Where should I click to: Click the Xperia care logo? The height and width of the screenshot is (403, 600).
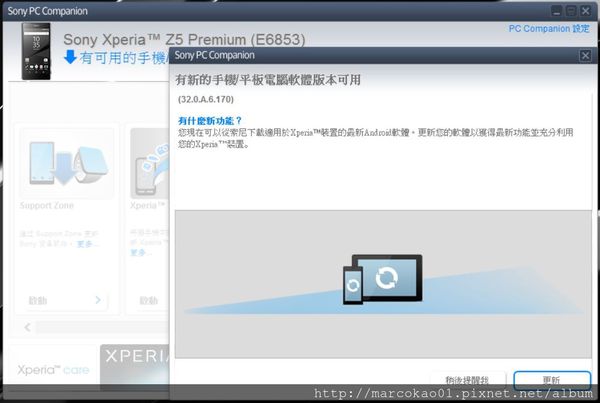(53, 369)
